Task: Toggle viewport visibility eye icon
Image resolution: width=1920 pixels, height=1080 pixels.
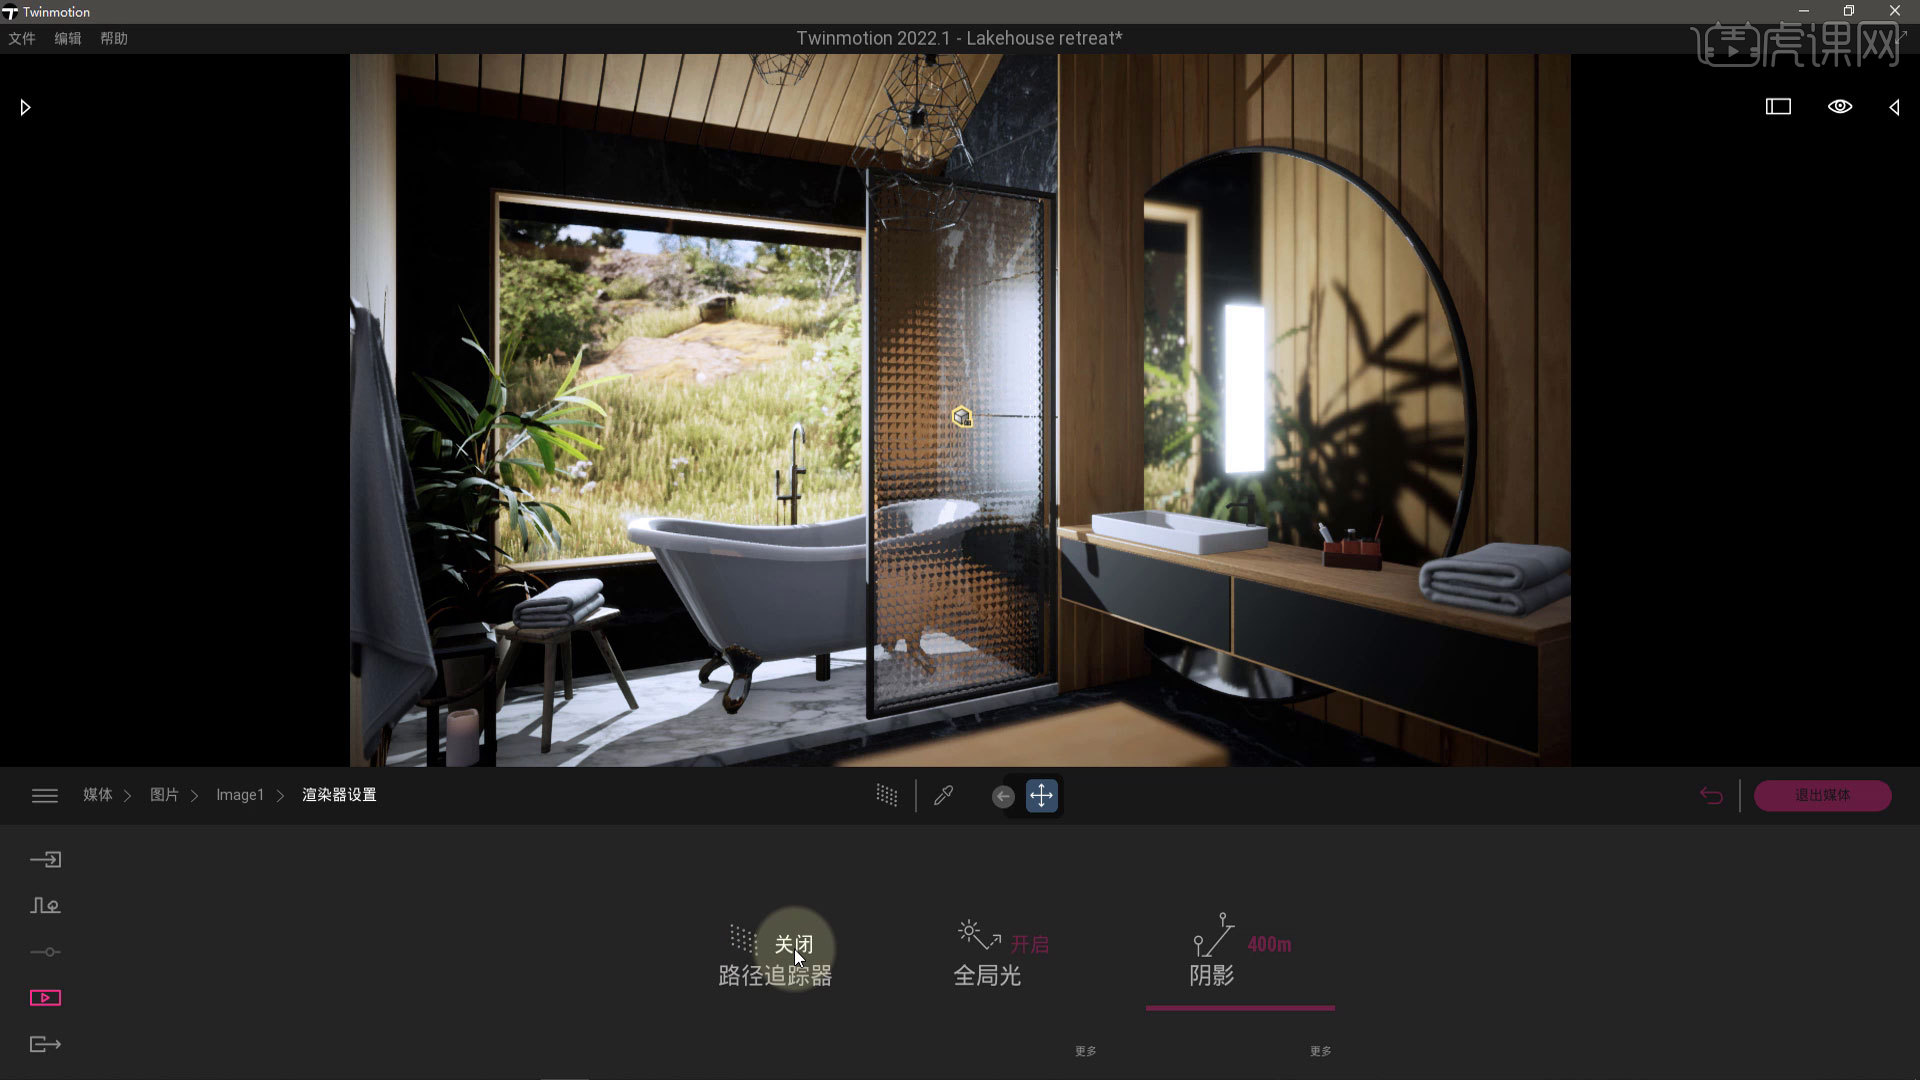Action: pyautogui.click(x=1839, y=107)
